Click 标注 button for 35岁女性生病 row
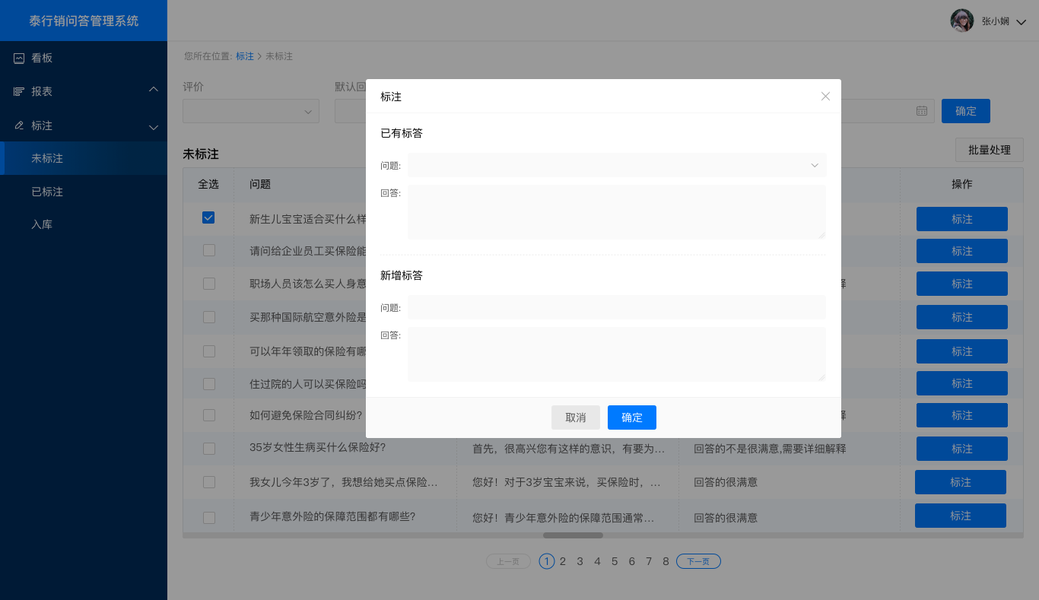Viewport: 1039px width, 600px height. 961,449
